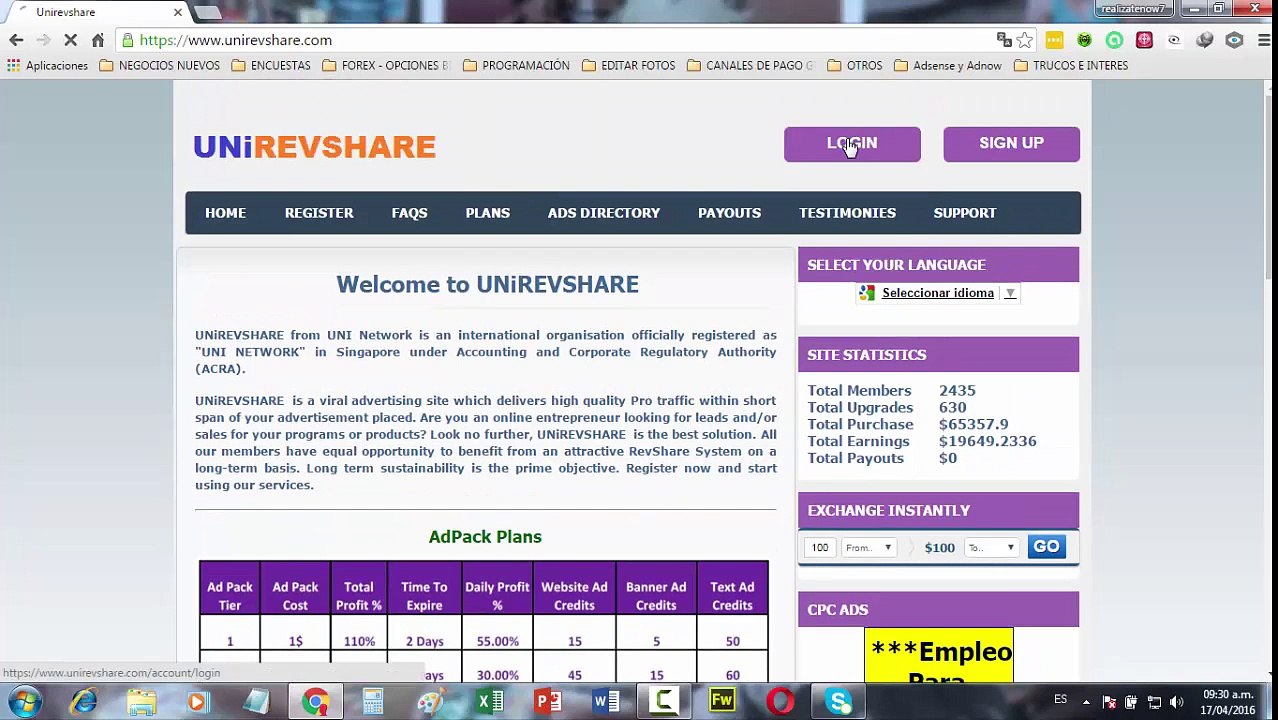Open the EDITAR FOTOS bookmark folder
Screen dimensions: 1278x720
click(628, 65)
